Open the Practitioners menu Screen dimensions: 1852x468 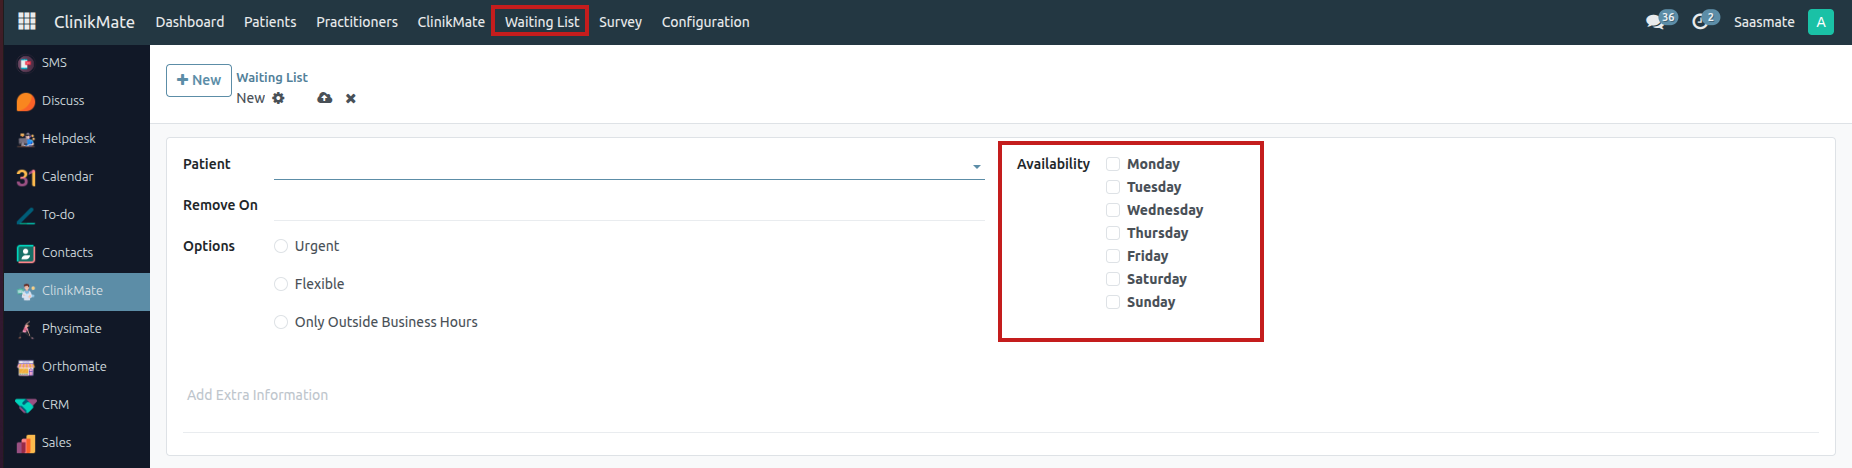[x=356, y=22]
